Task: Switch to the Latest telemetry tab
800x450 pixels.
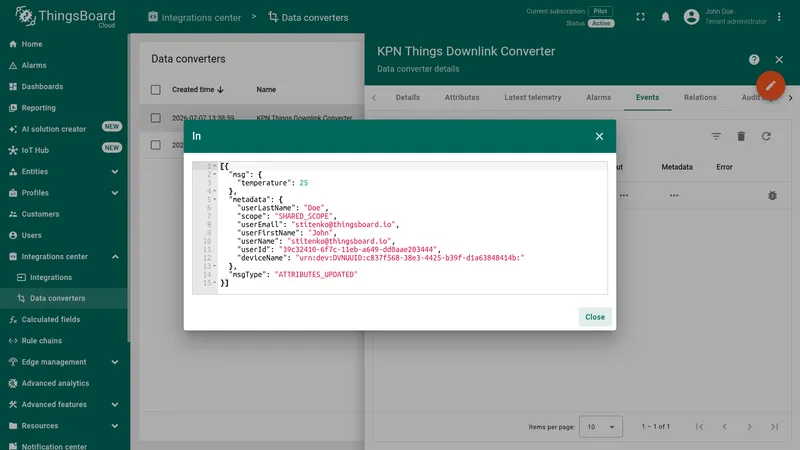Action: click(533, 97)
